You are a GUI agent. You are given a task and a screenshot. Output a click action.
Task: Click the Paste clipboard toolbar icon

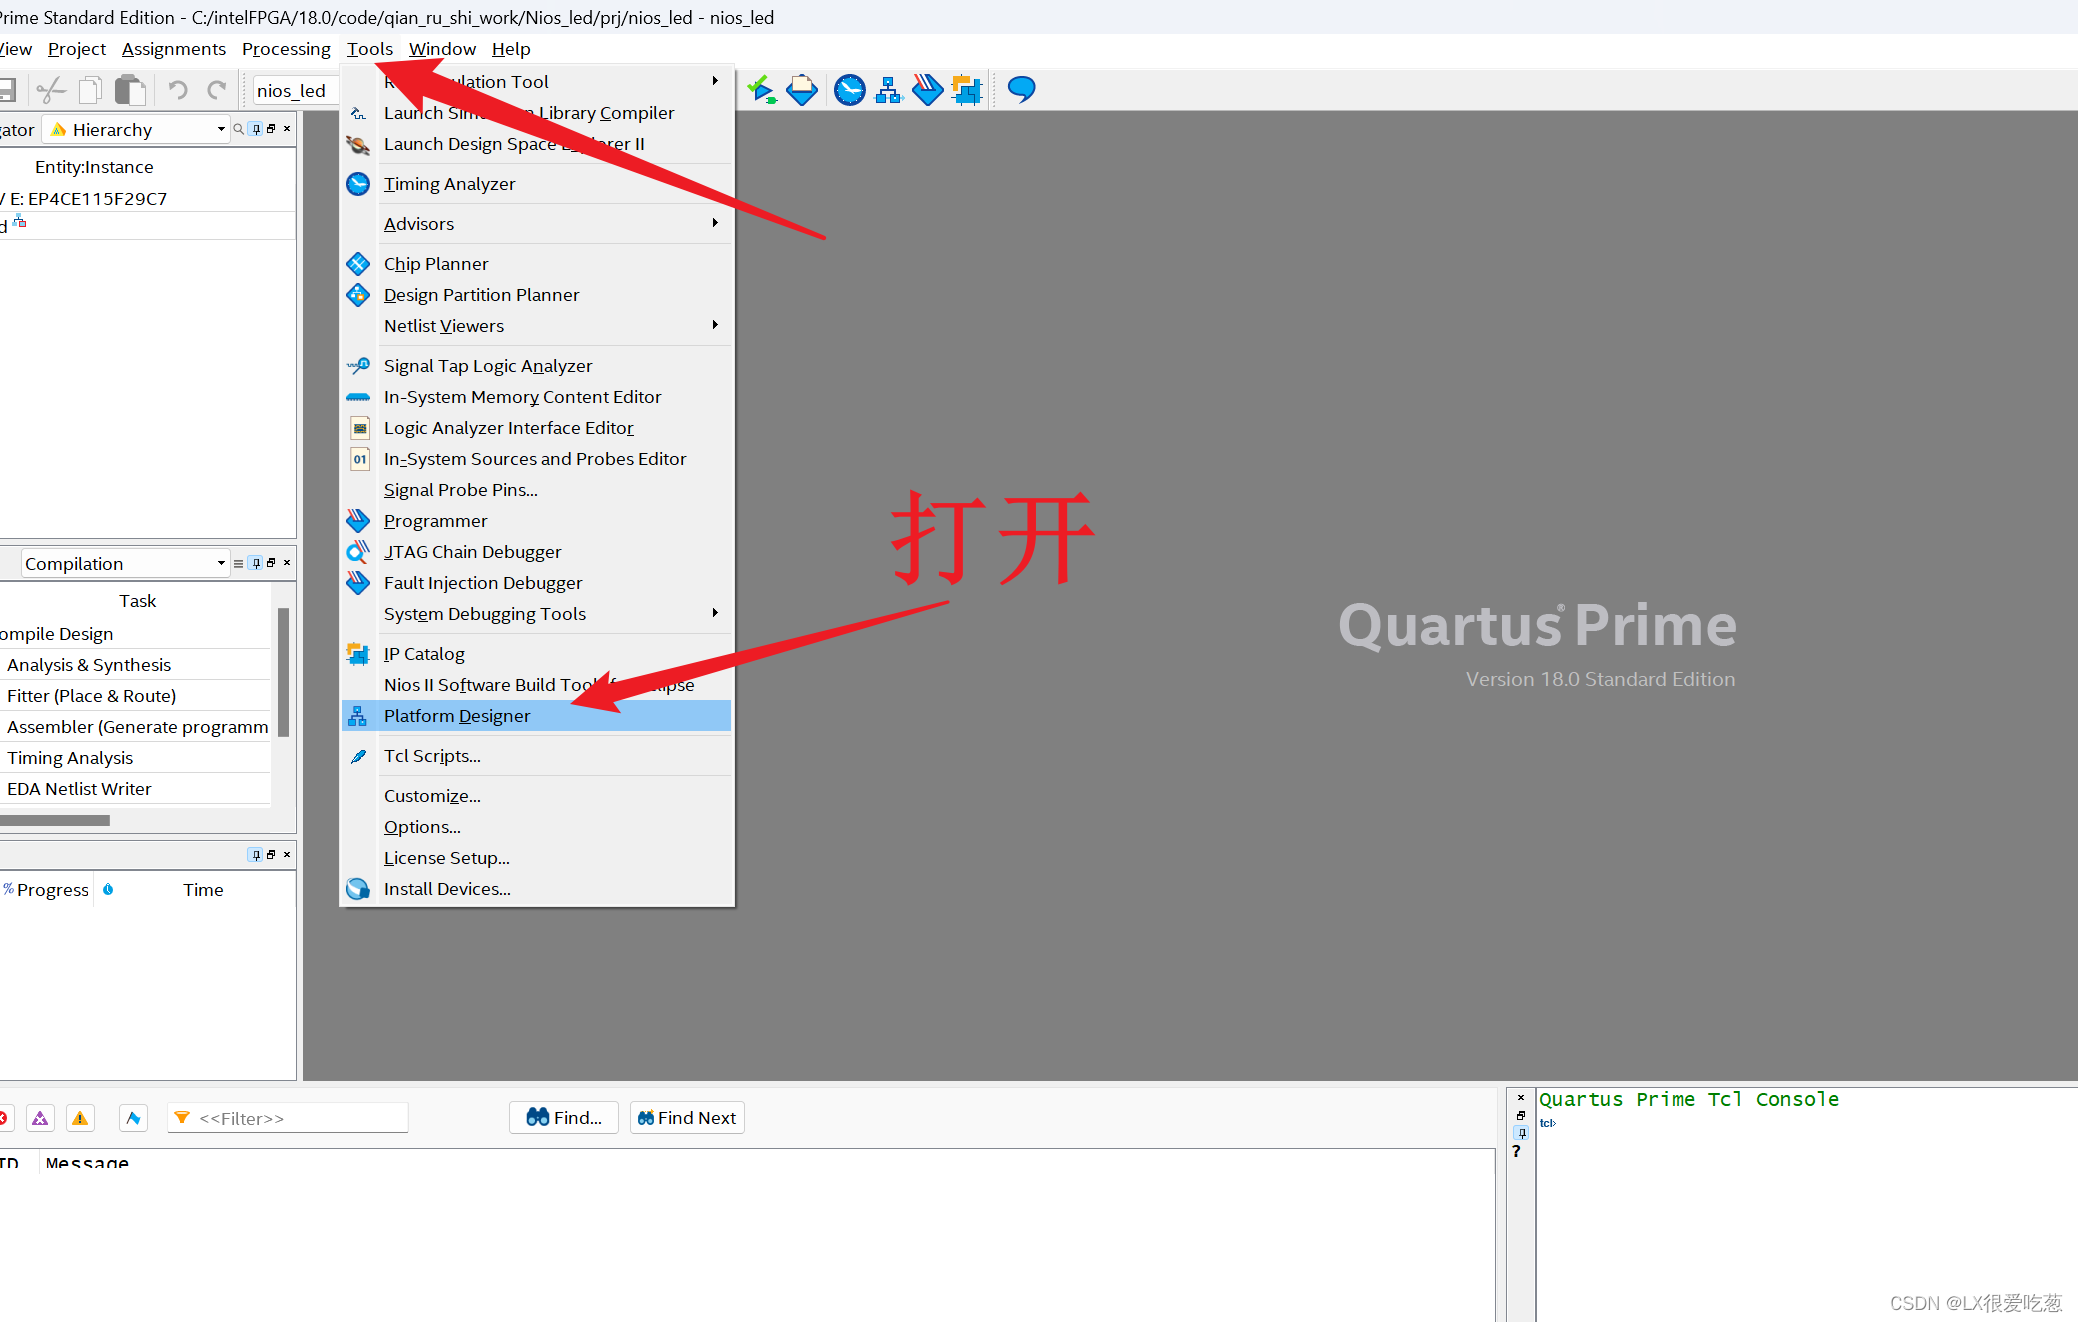(130, 91)
